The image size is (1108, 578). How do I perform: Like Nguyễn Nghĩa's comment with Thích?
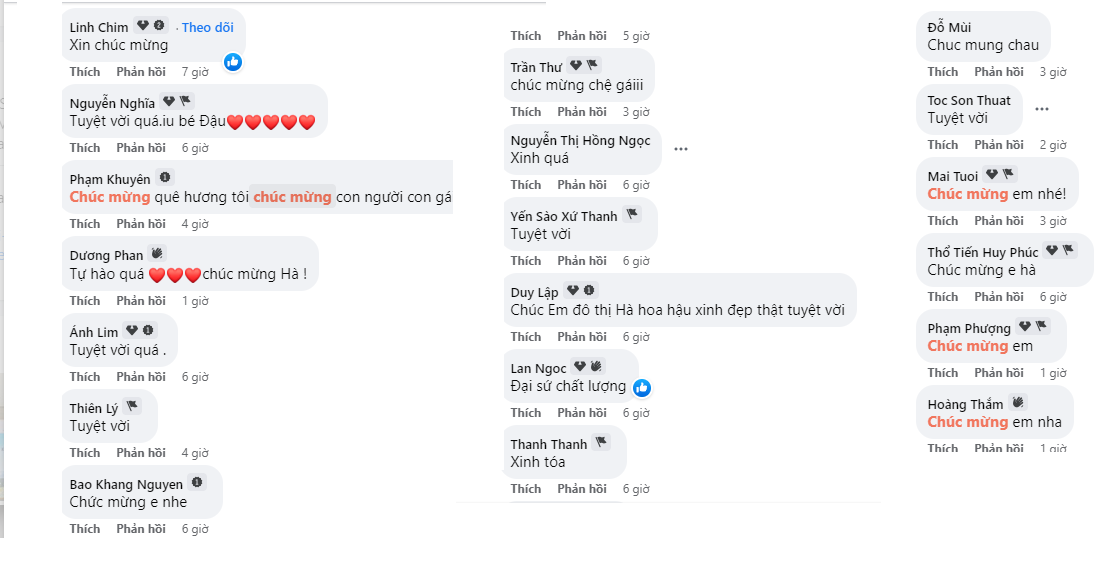(x=85, y=148)
